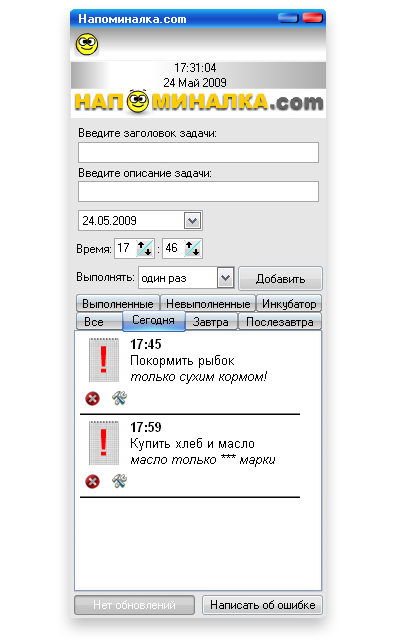This screenshot has height=640, width=399.
Task: Focus the task description input field
Action: coord(198,192)
